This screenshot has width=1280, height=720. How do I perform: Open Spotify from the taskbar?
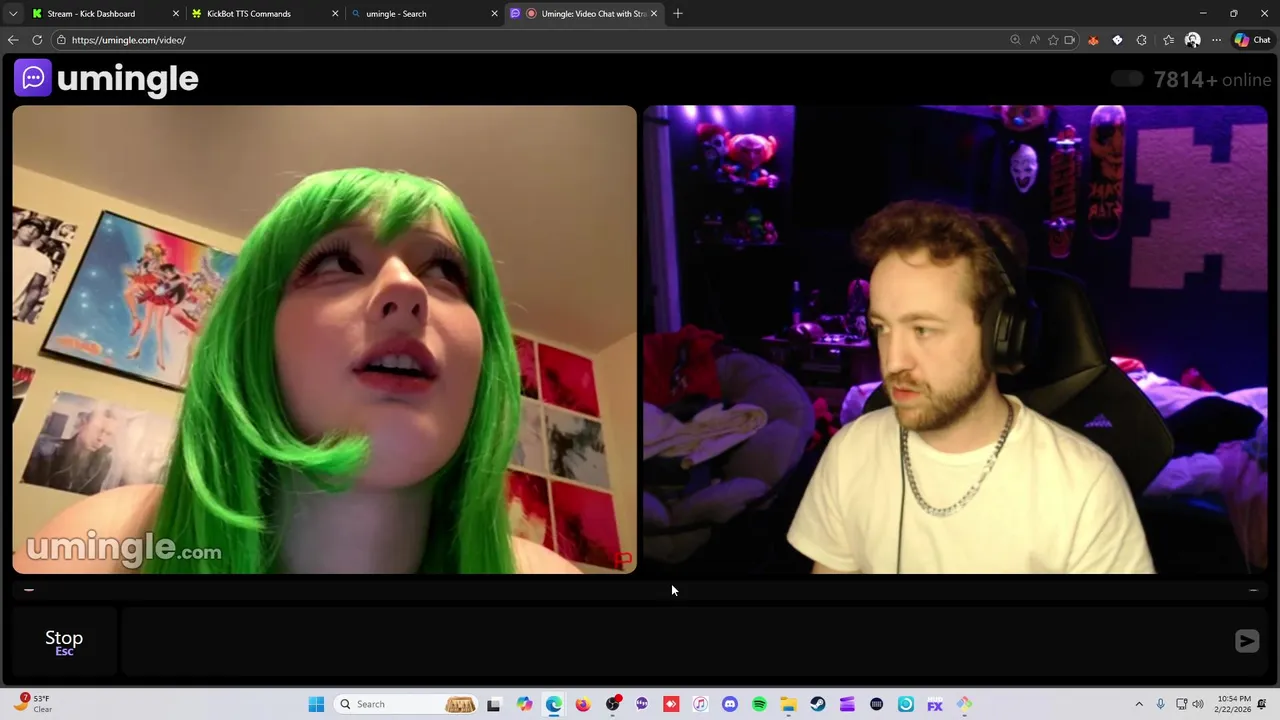[x=759, y=704]
